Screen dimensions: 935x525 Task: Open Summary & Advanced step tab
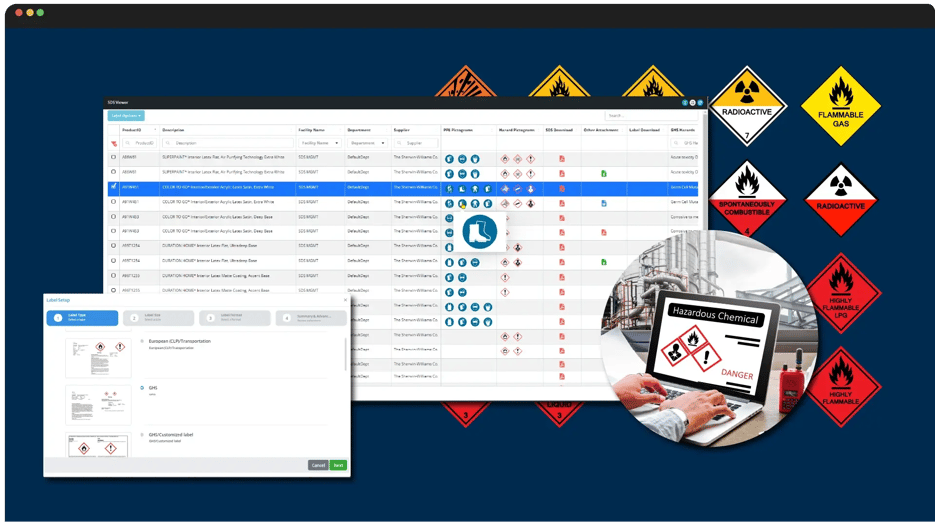(311, 318)
